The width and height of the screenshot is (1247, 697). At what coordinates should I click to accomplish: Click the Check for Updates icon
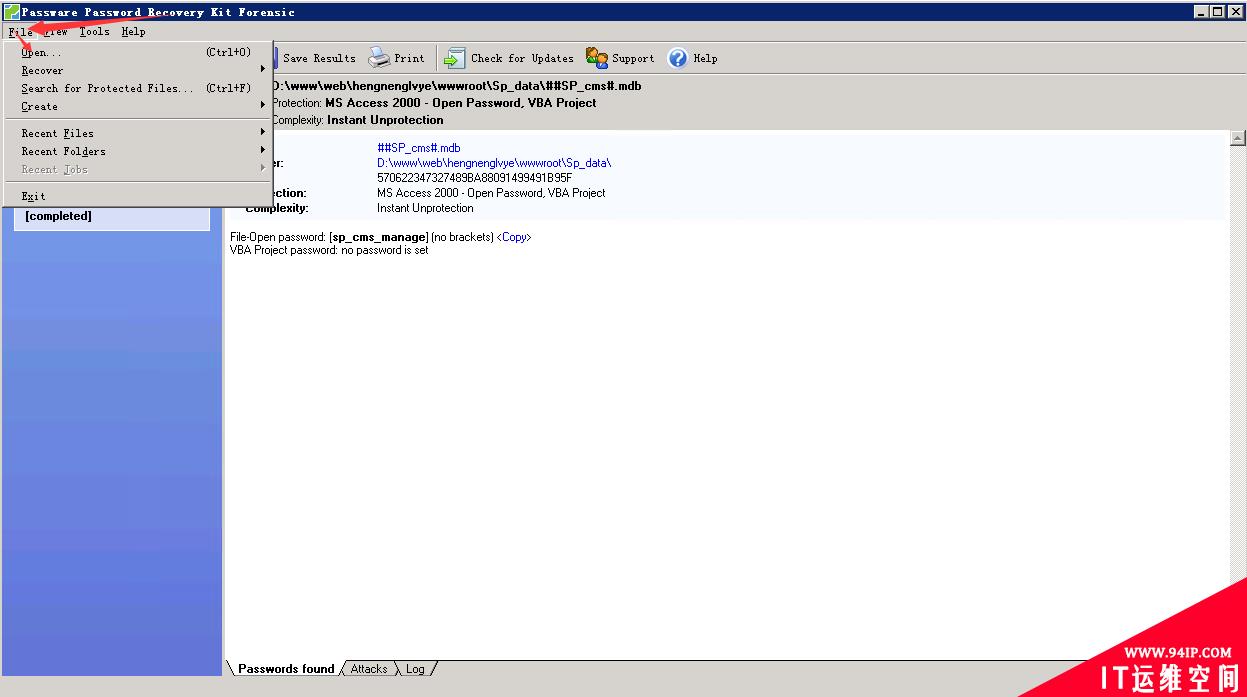455,58
